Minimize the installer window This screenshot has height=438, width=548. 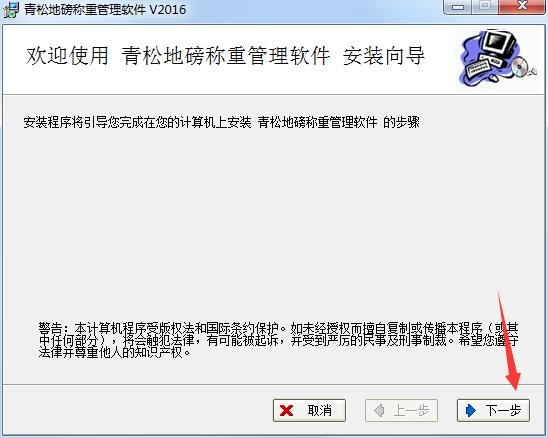457,7
